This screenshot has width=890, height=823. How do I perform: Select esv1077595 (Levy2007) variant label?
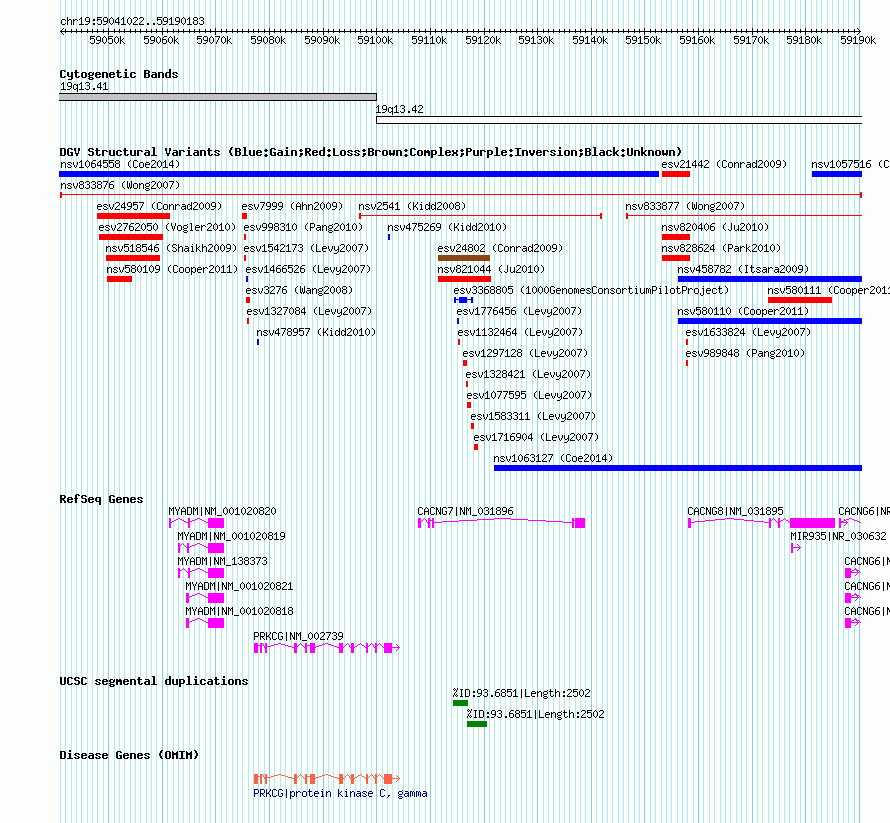529,395
